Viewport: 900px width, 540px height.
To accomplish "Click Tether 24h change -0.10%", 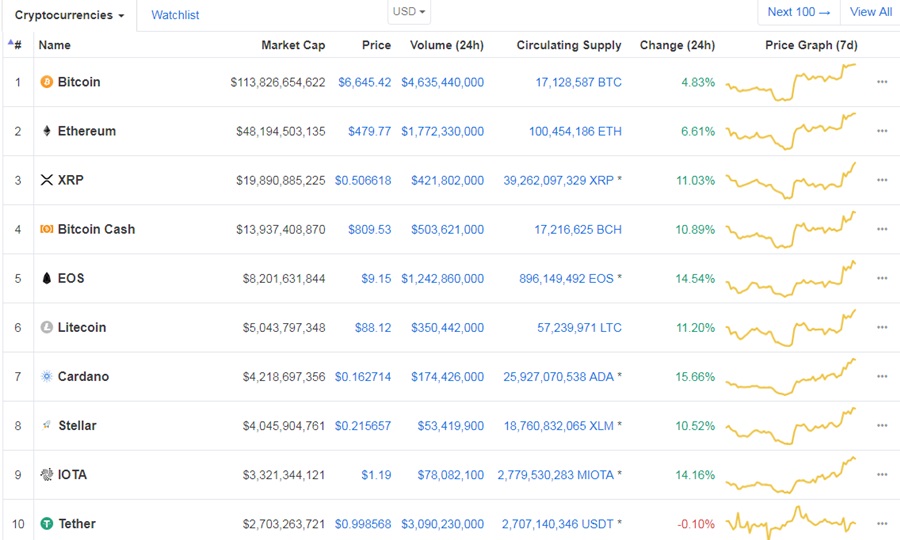I will pyautogui.click(x=696, y=524).
